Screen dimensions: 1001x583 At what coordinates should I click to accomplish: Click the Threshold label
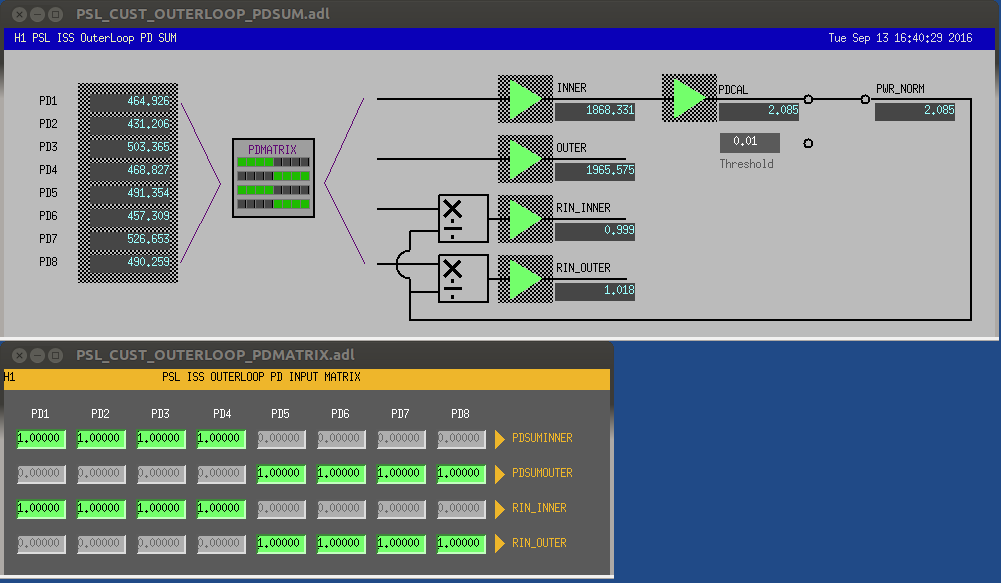point(746,164)
